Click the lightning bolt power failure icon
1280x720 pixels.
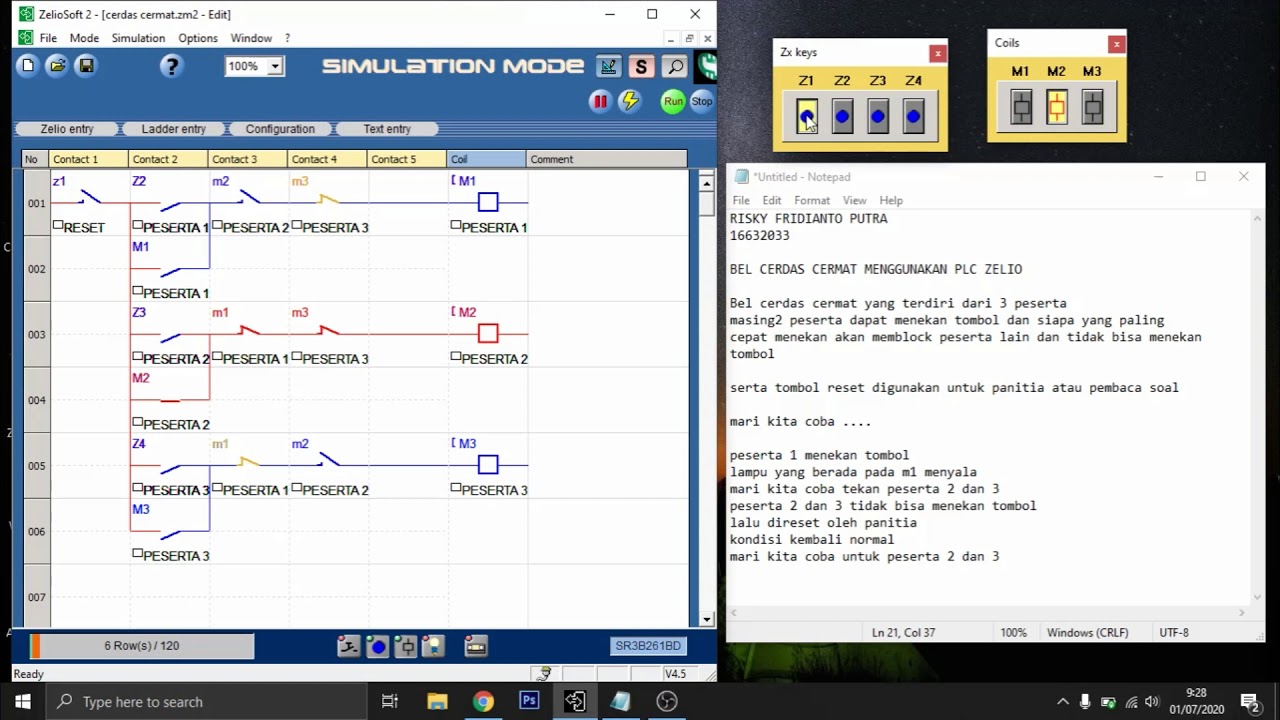[x=629, y=101]
